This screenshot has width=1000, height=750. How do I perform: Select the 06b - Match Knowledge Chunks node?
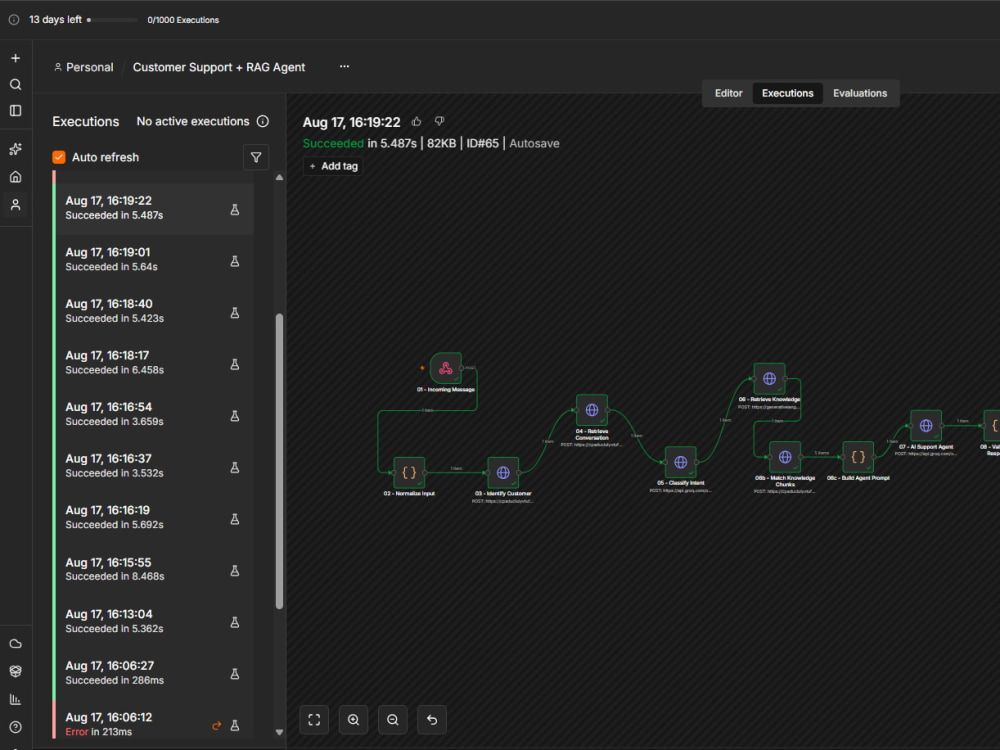tap(785, 457)
